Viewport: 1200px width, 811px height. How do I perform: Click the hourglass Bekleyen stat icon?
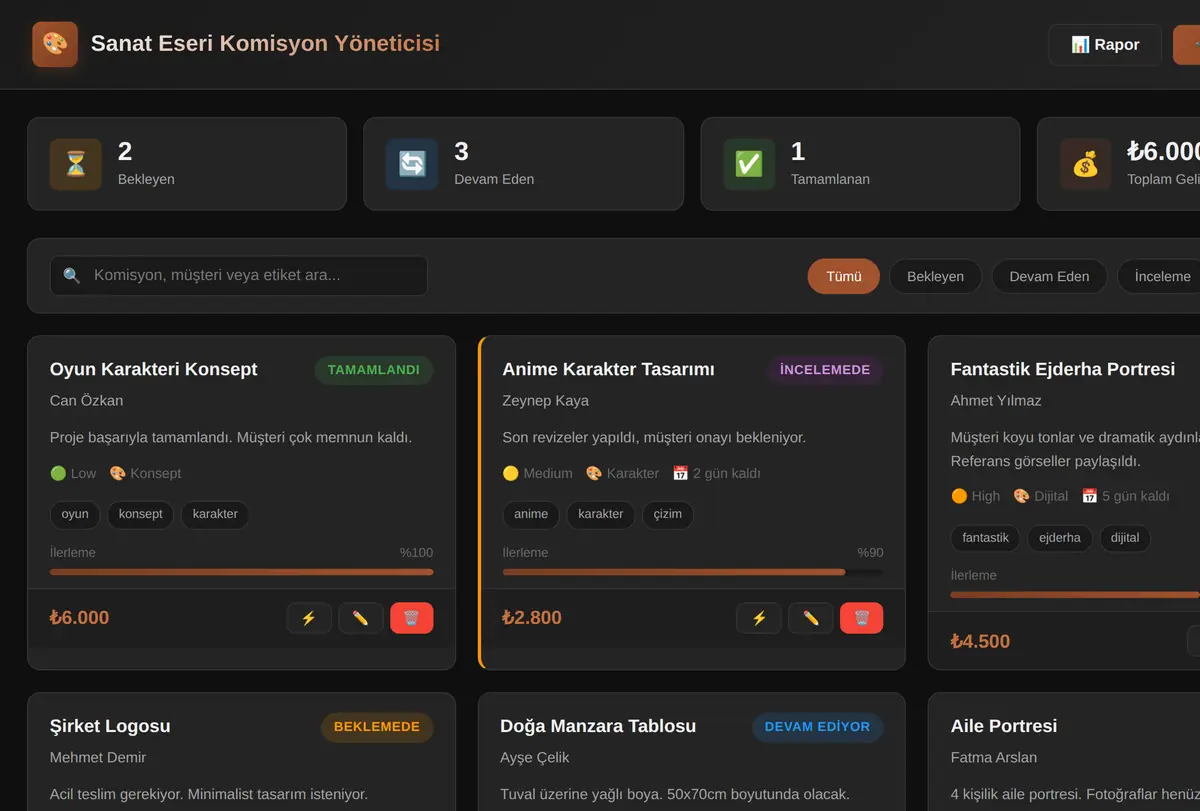point(76,164)
